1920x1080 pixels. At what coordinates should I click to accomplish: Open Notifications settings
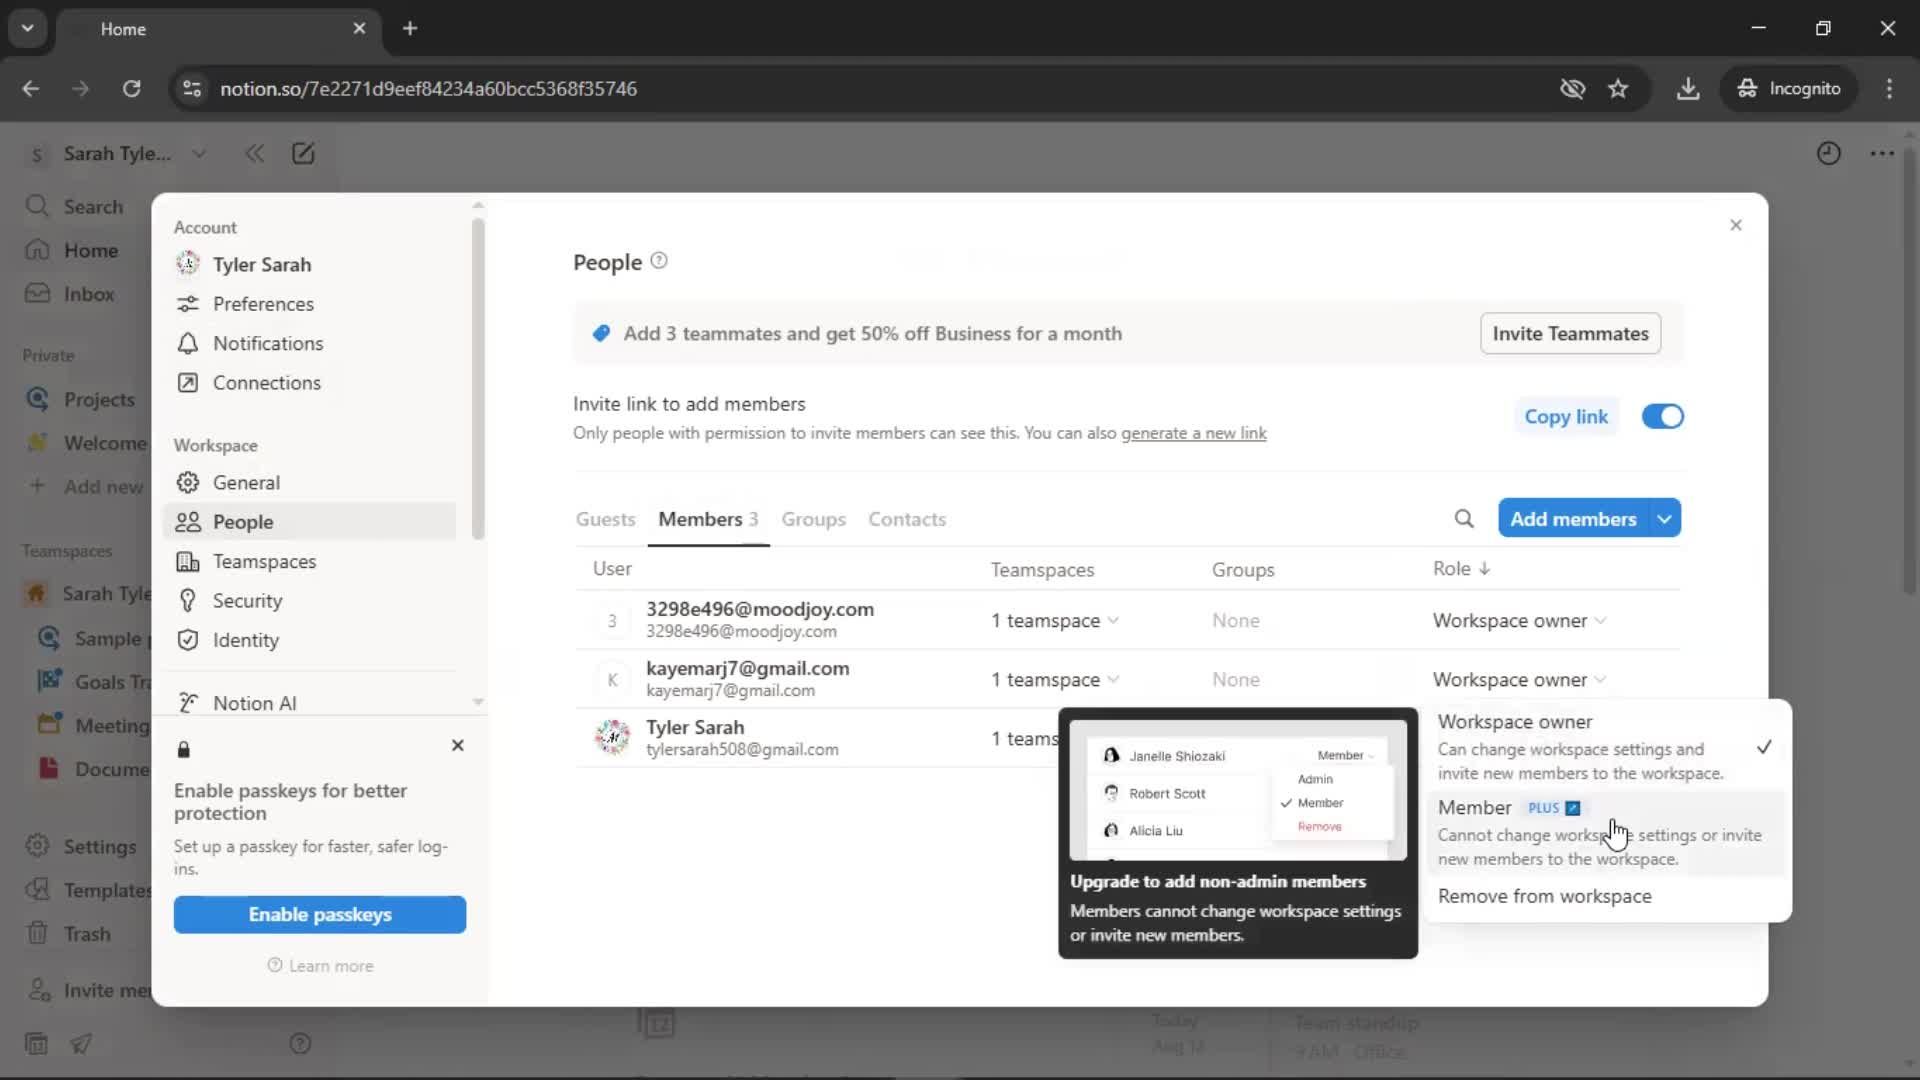(310, 344)
